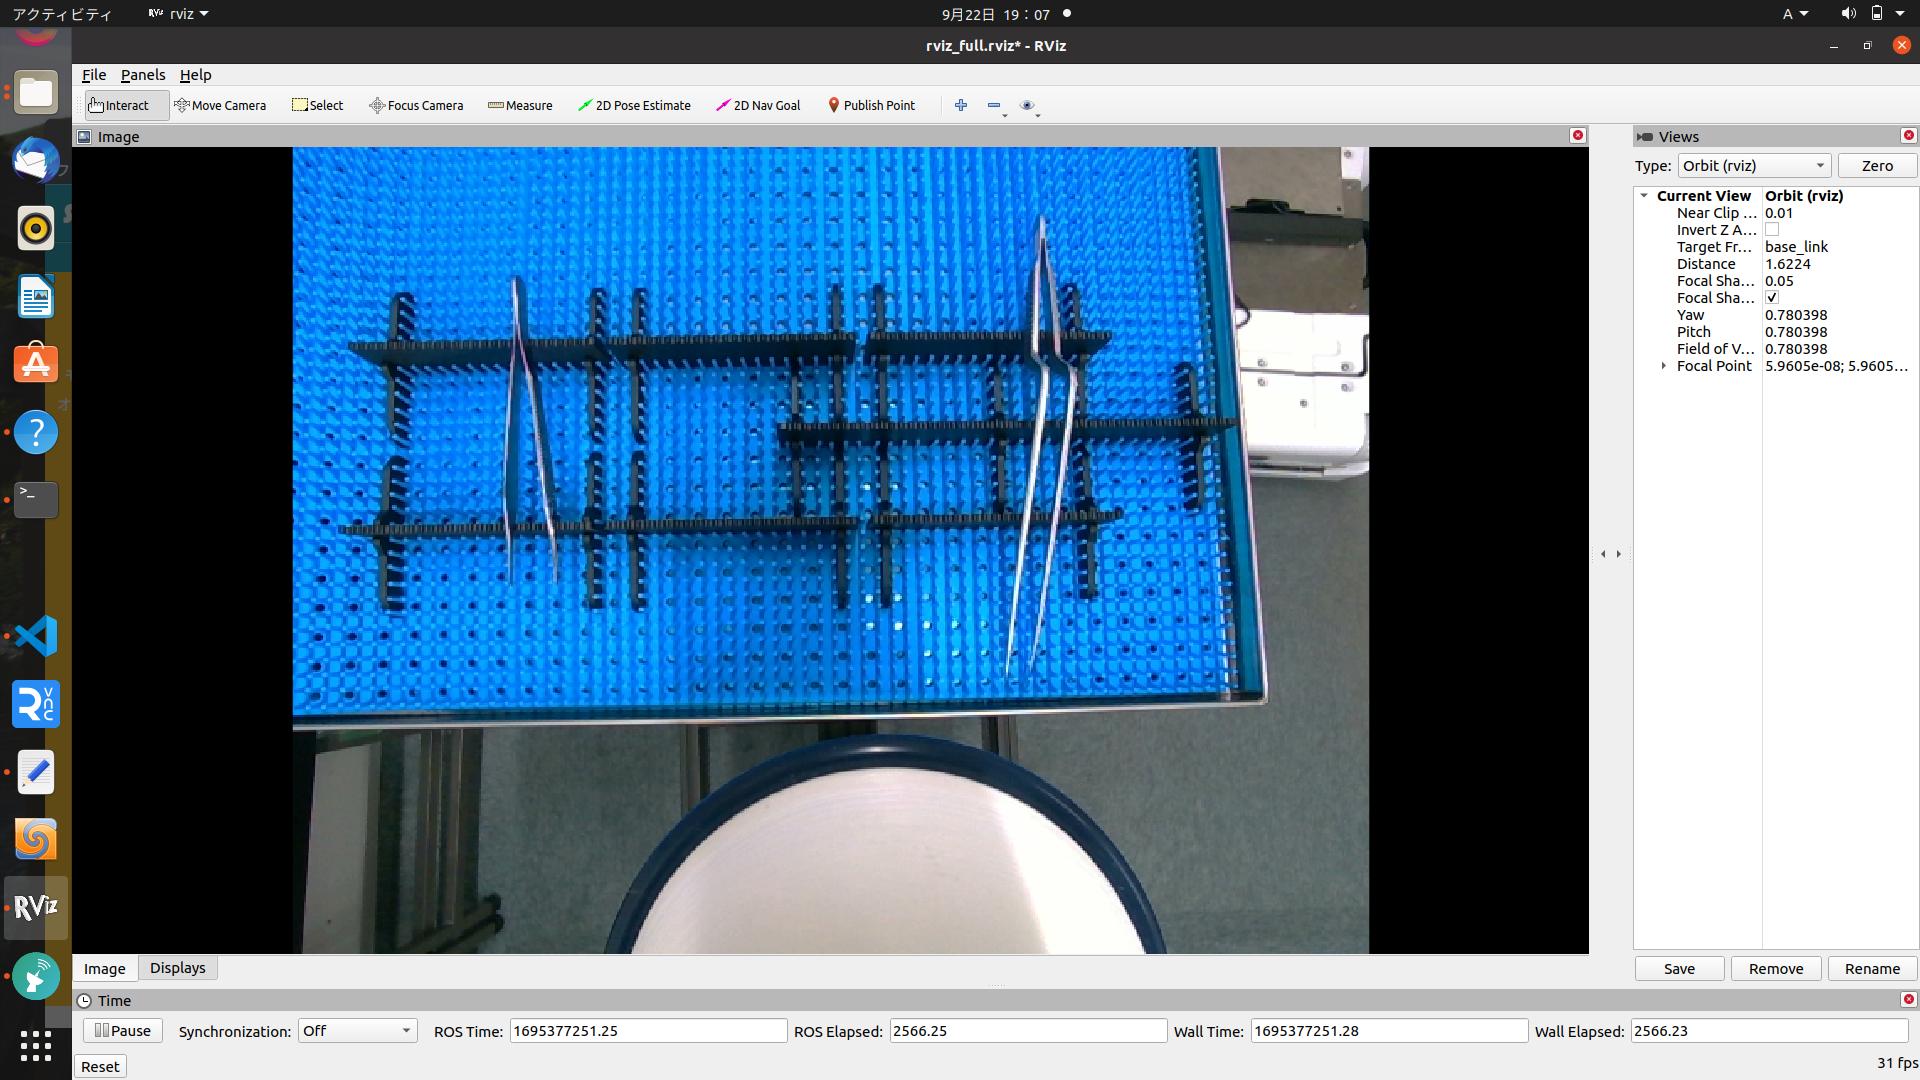Open the input method A indicator

click(1795, 14)
